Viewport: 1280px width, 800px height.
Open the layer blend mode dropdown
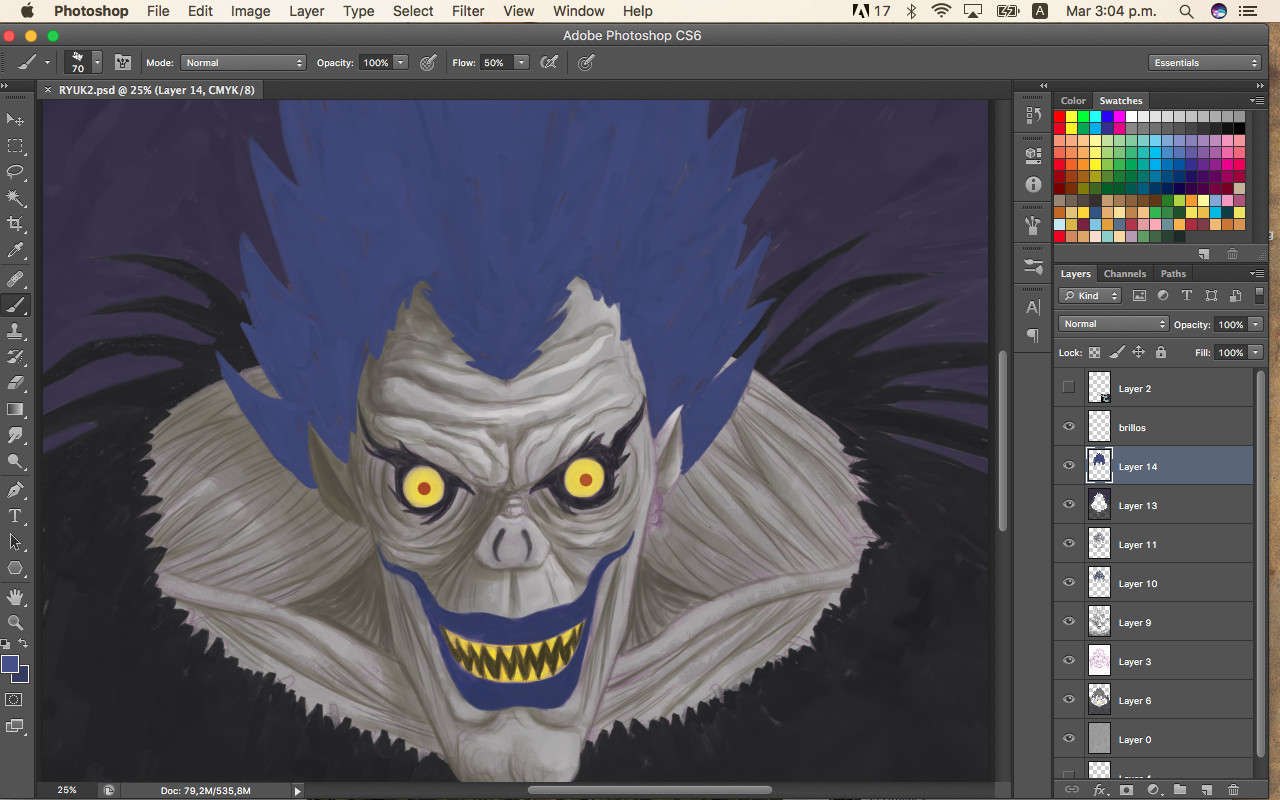tap(1113, 324)
